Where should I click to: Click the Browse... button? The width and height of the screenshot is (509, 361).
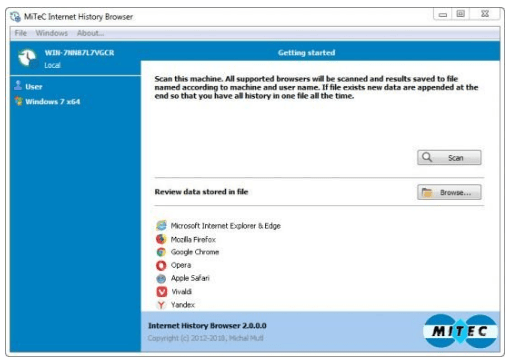coord(449,192)
